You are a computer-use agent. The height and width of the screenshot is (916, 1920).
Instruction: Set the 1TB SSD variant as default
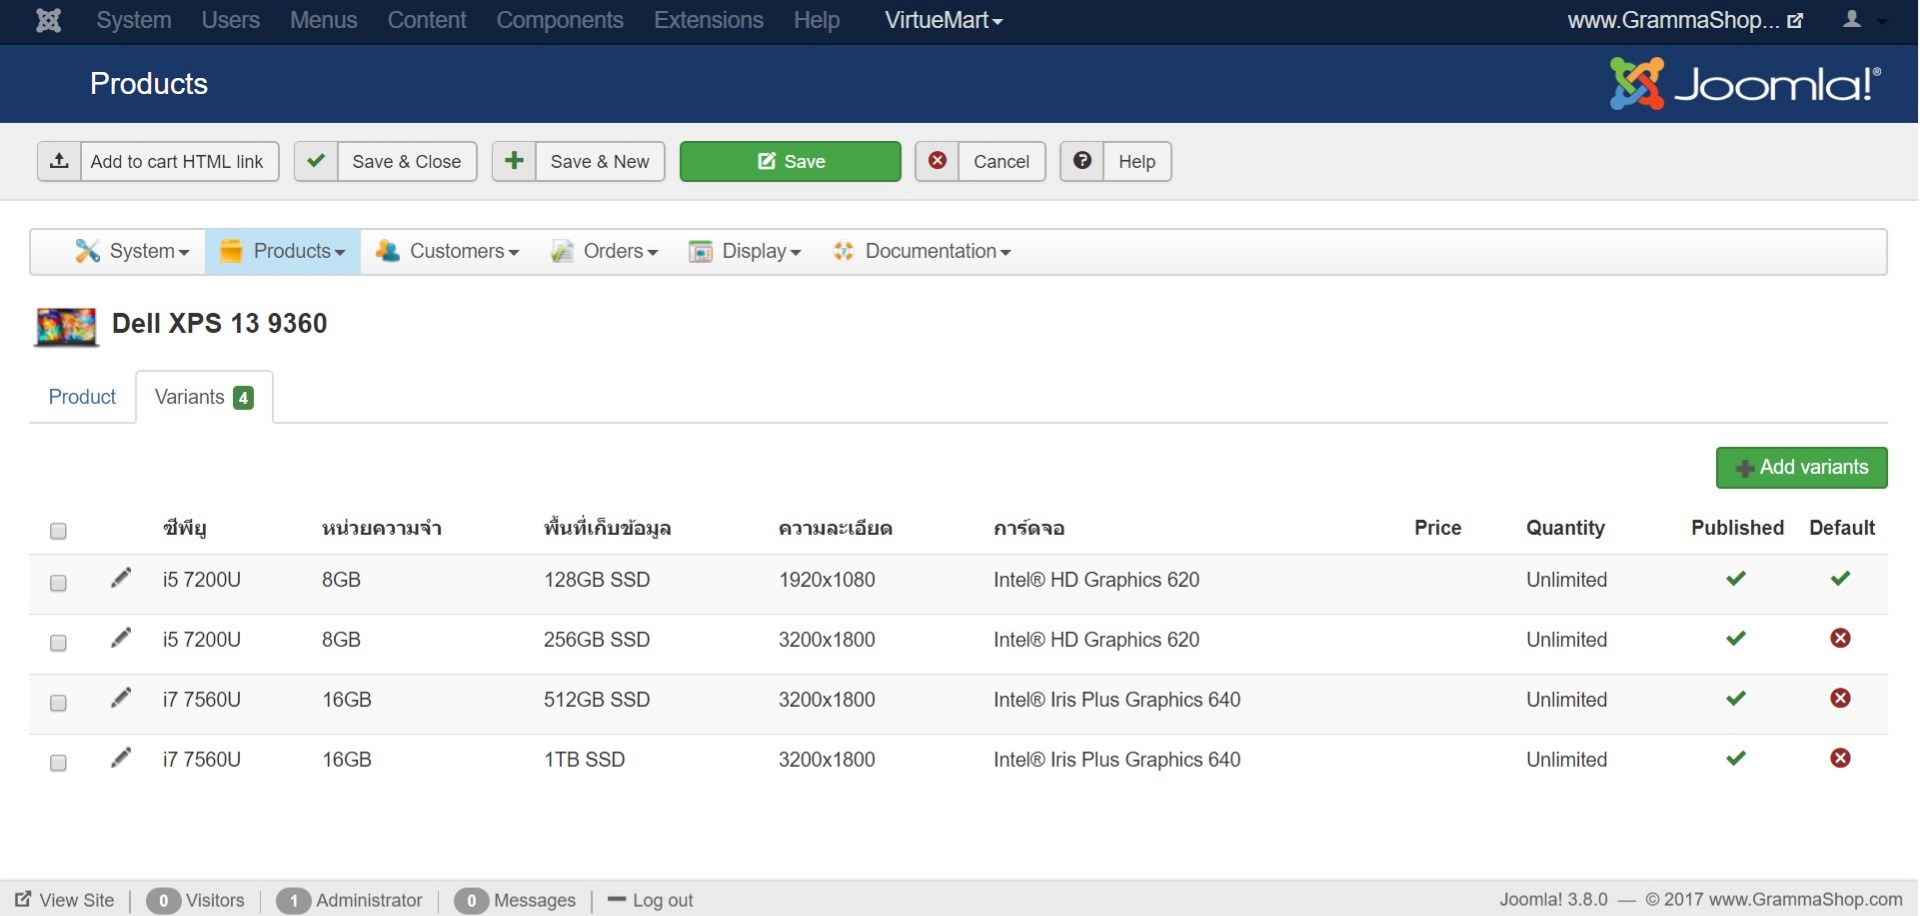coord(1840,758)
